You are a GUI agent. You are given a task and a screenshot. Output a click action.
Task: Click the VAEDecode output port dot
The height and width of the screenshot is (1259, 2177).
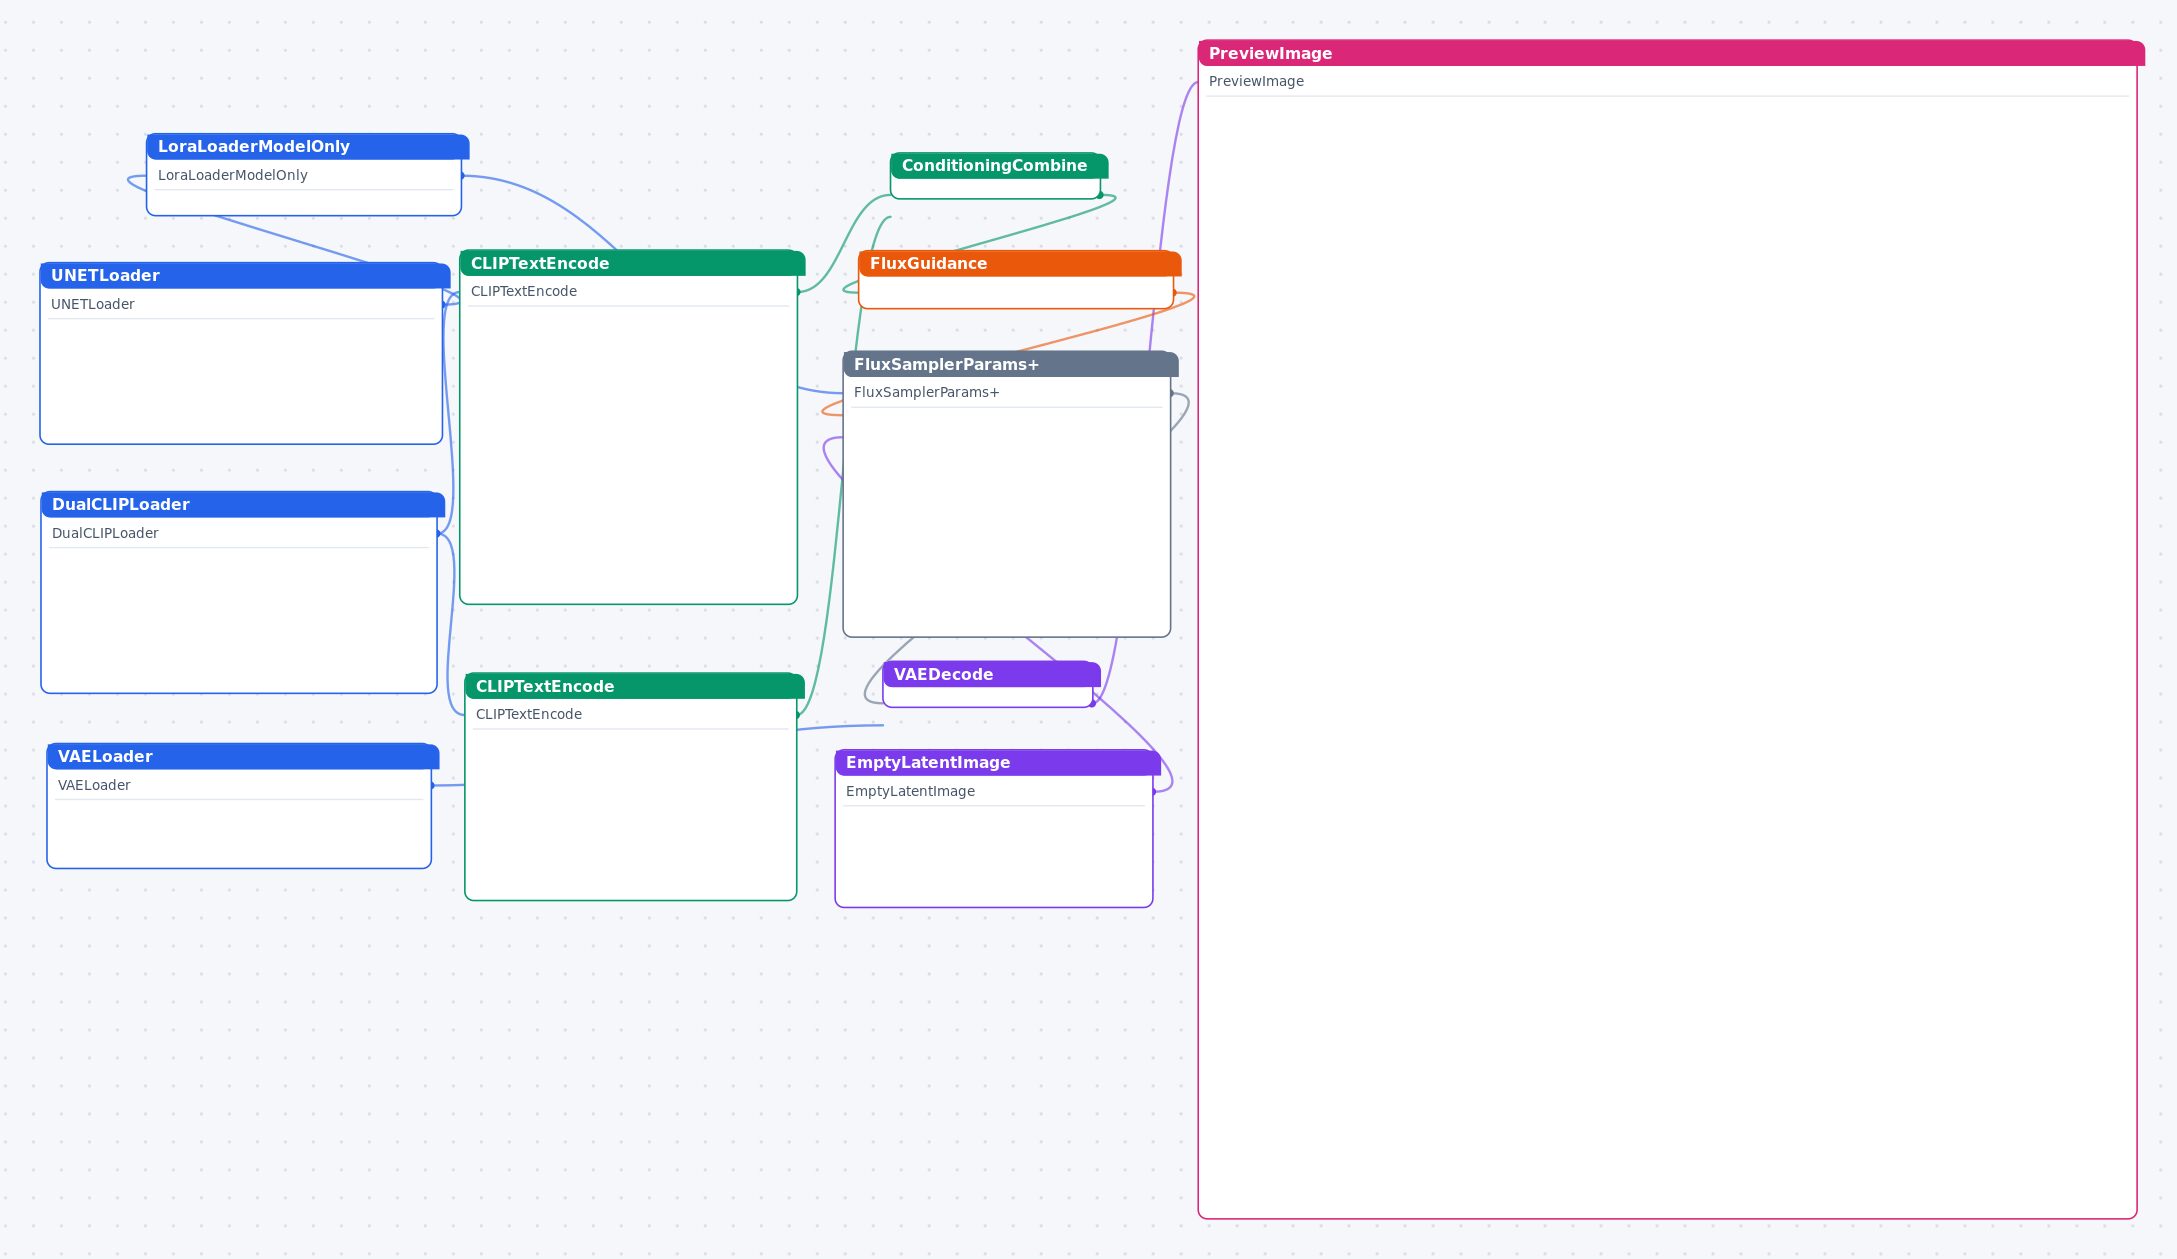click(1092, 704)
